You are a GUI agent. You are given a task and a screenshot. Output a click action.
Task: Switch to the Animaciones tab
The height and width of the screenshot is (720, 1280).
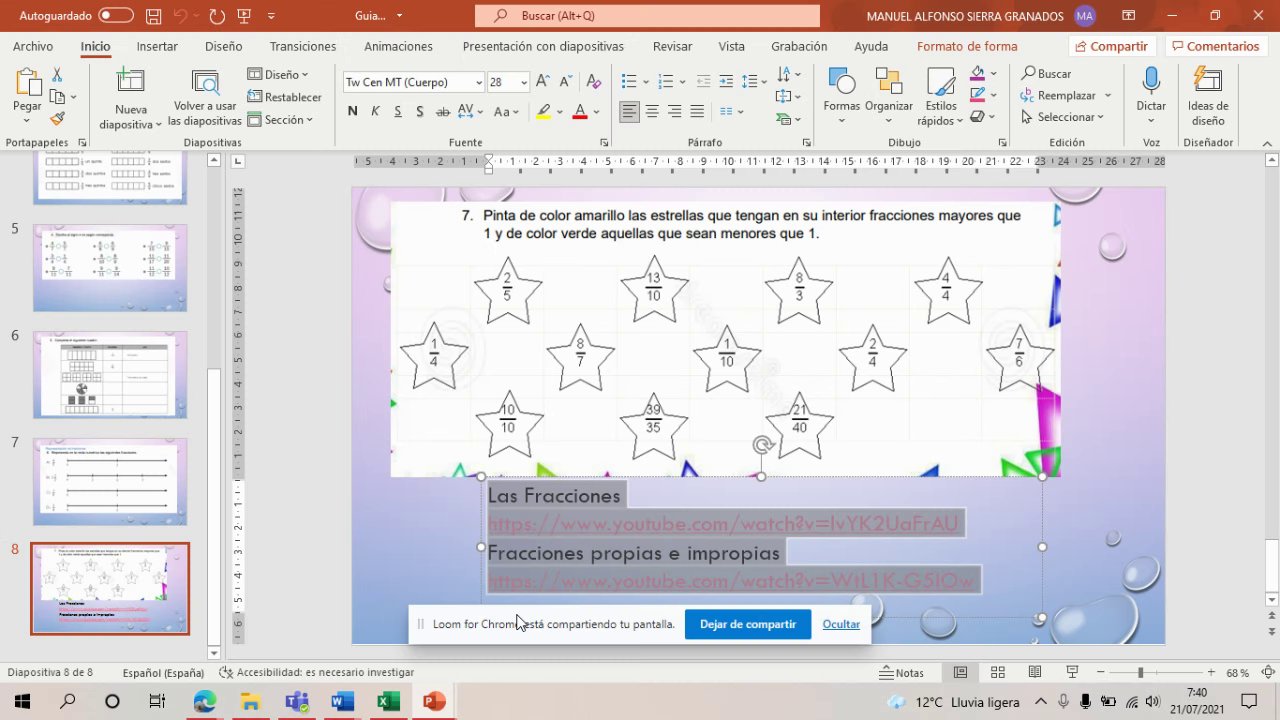click(x=398, y=46)
